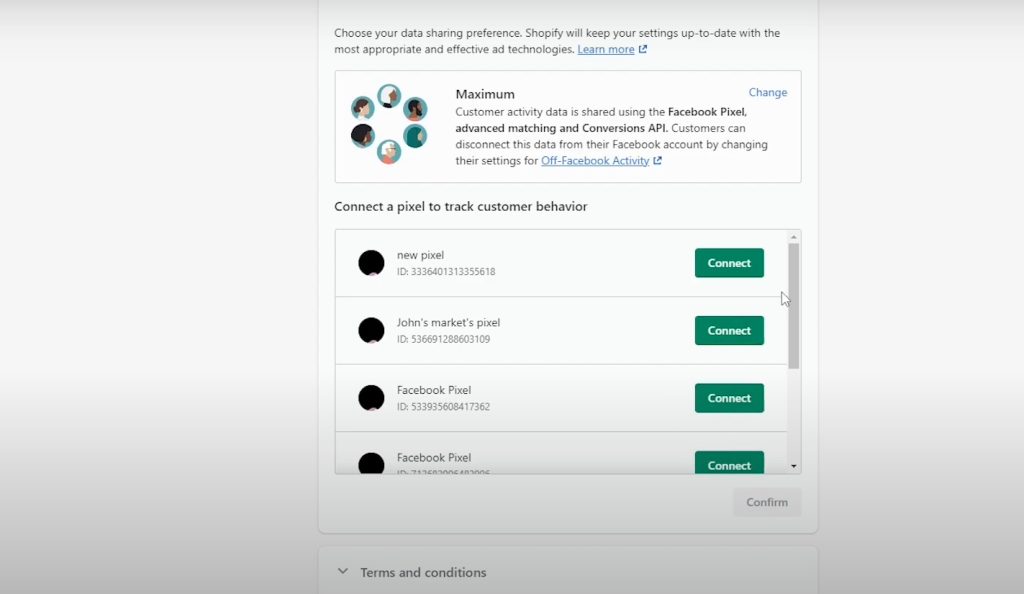The height and width of the screenshot is (594, 1024).
Task: Change the Maximum data sharing level
Action: click(767, 92)
